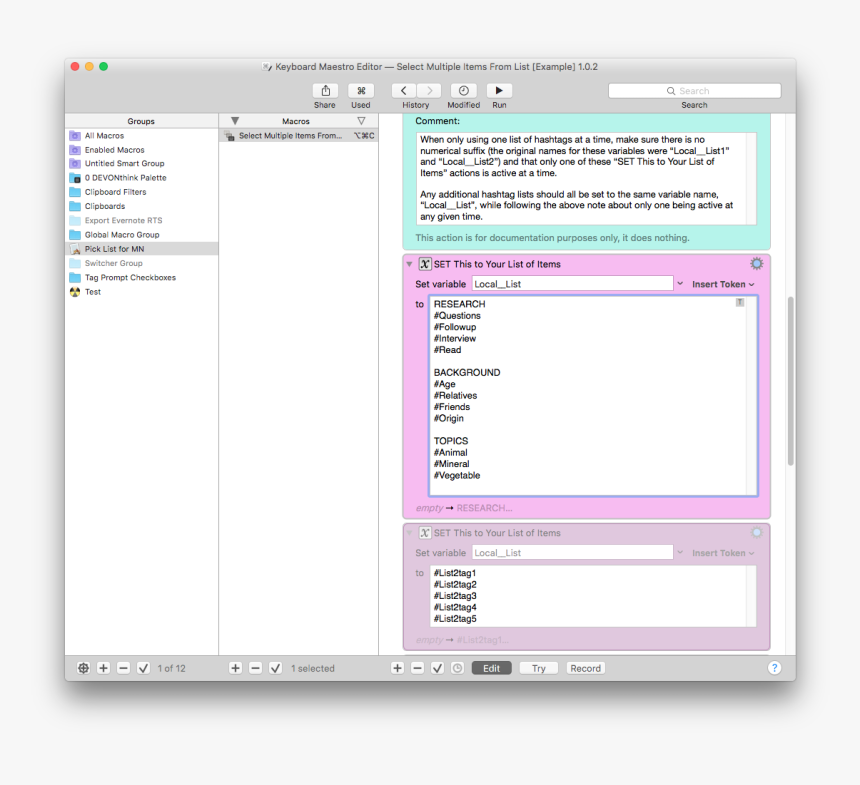The image size is (860, 785).
Task: Go back in History
Action: [x=404, y=91]
